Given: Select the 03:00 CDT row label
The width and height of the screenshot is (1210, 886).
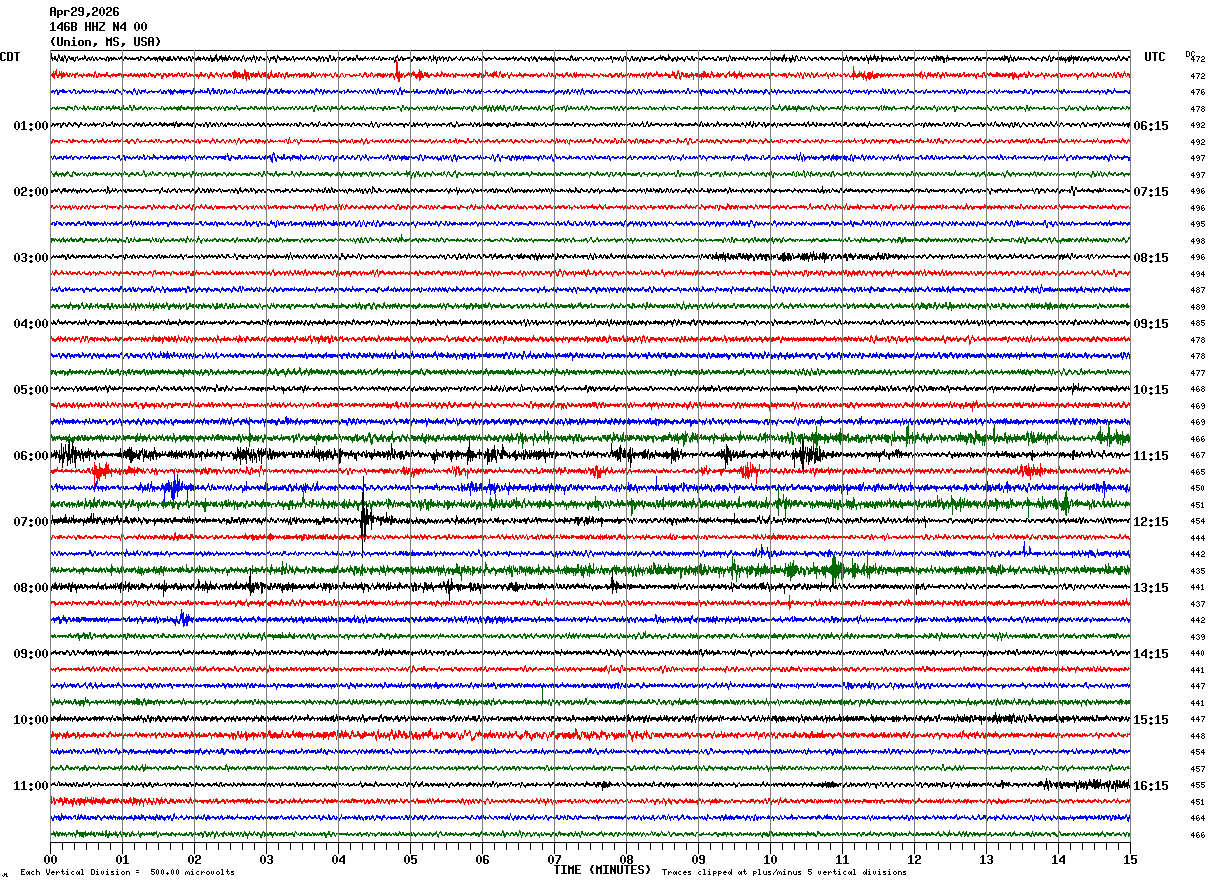Looking at the screenshot, I should (30, 258).
